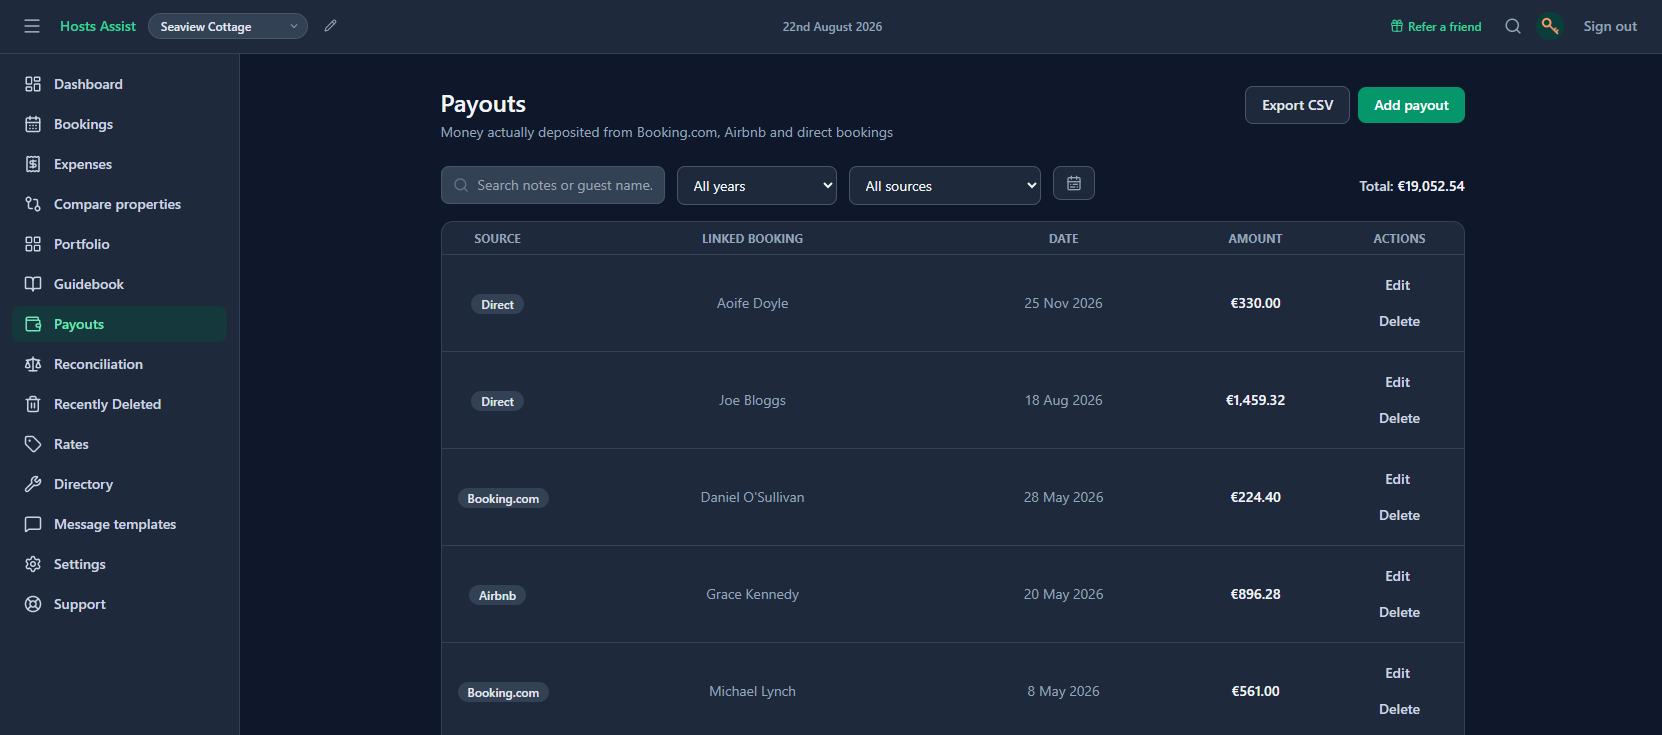This screenshot has width=1662, height=735.
Task: Delete the Daniel O'Sullivan payout
Action: tap(1399, 515)
